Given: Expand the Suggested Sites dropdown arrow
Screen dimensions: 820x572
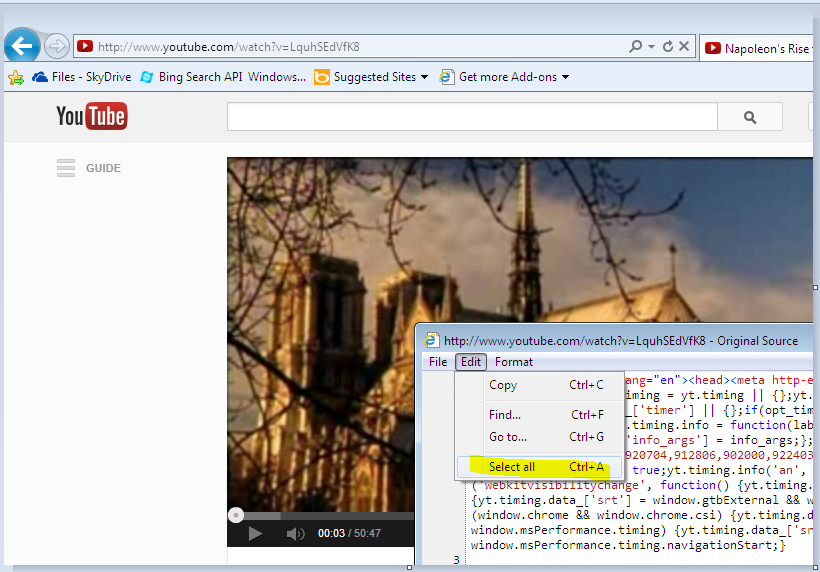Looking at the screenshot, I should [424, 77].
